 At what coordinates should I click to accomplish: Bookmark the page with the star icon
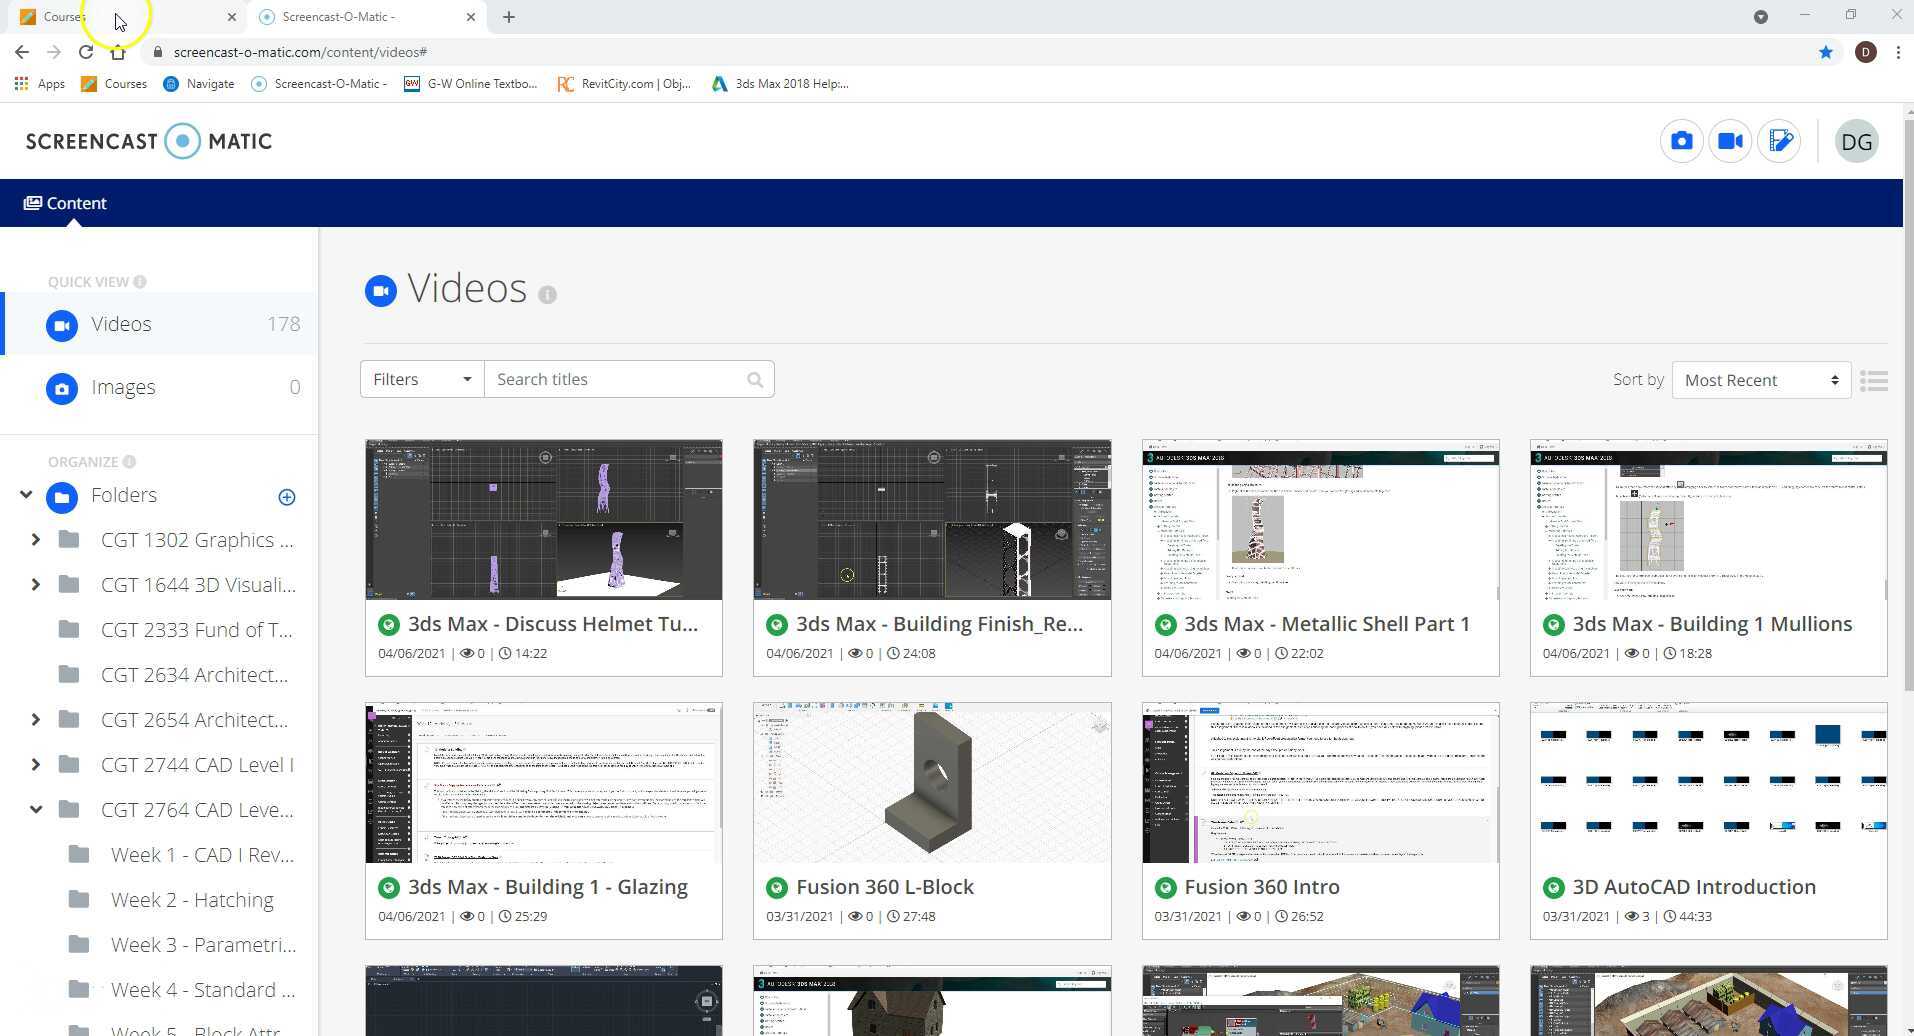click(x=1827, y=52)
